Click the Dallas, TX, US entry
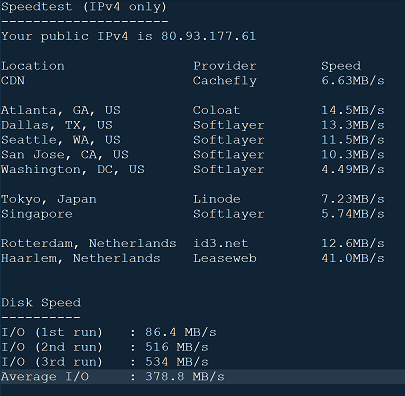Screen dimensions: 405x396 pos(57,125)
